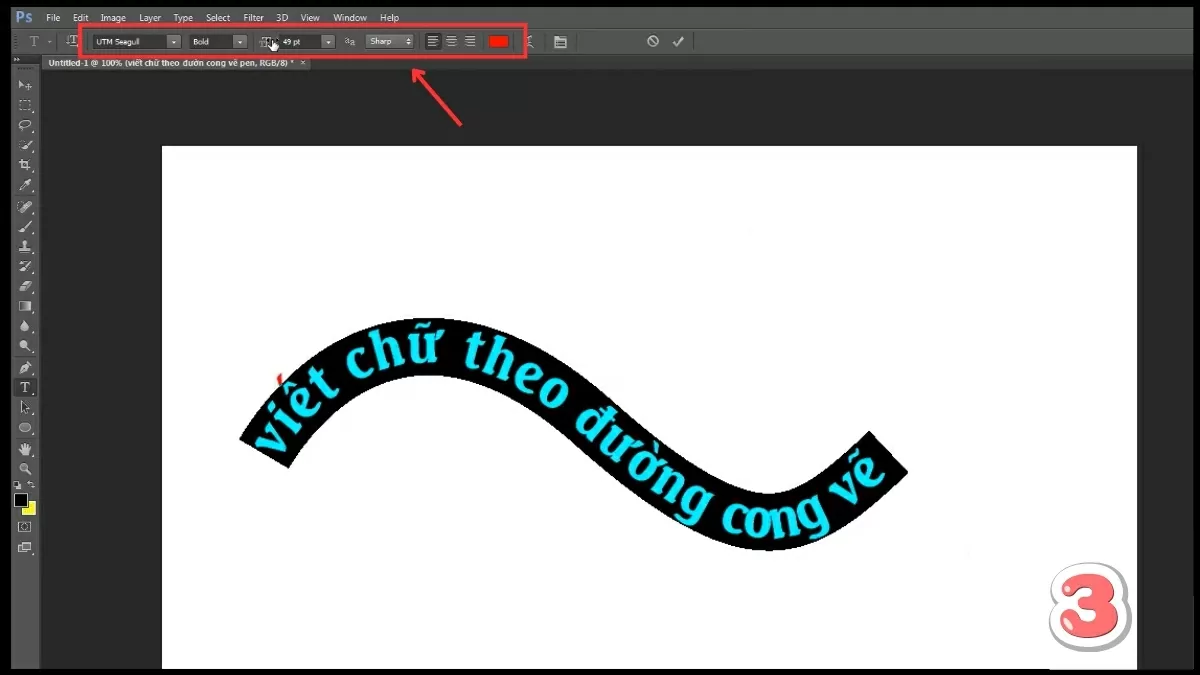Choose the Clone Stamp tool
The height and width of the screenshot is (675, 1200).
(26, 246)
